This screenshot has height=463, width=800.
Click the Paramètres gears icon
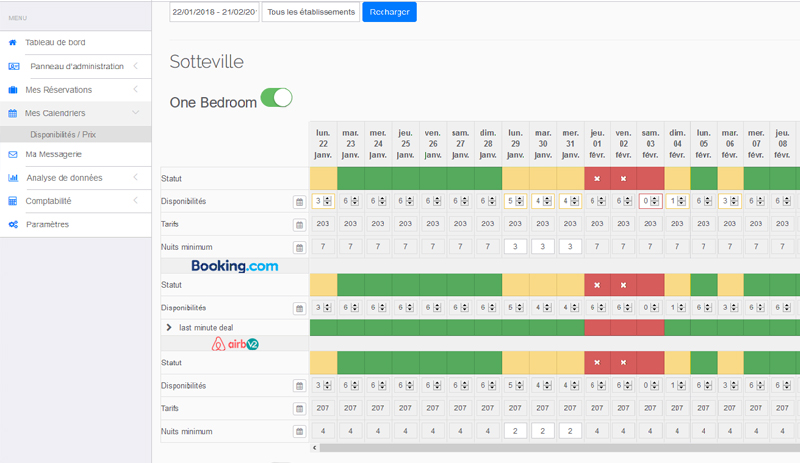13,224
